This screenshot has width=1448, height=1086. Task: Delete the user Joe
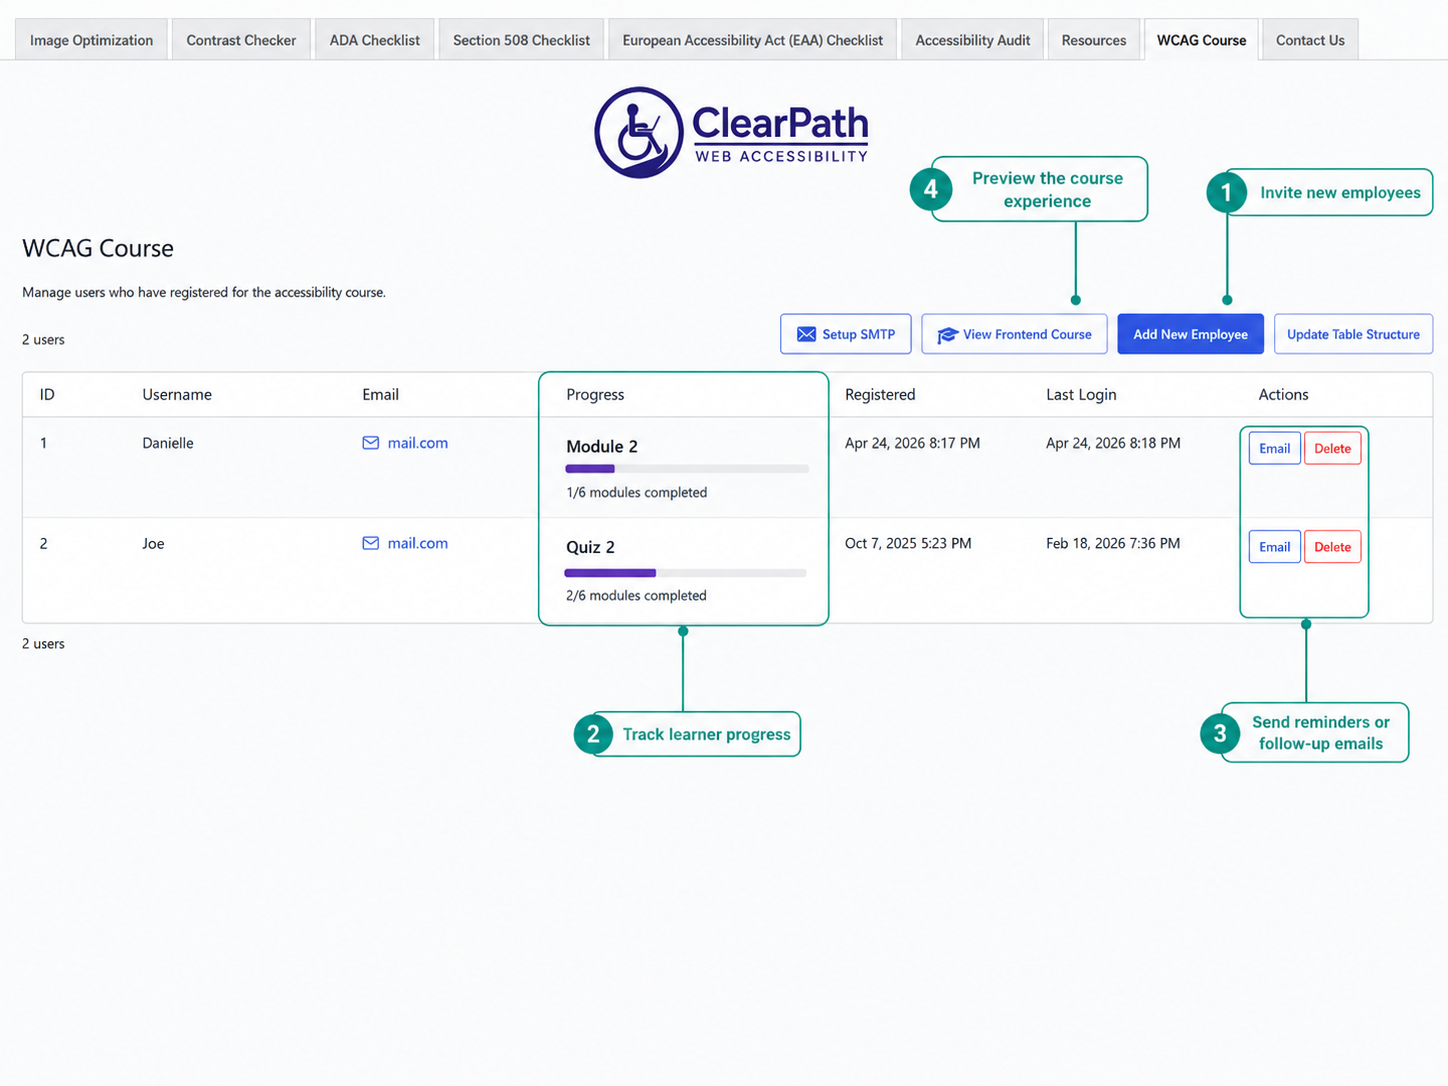click(x=1332, y=547)
